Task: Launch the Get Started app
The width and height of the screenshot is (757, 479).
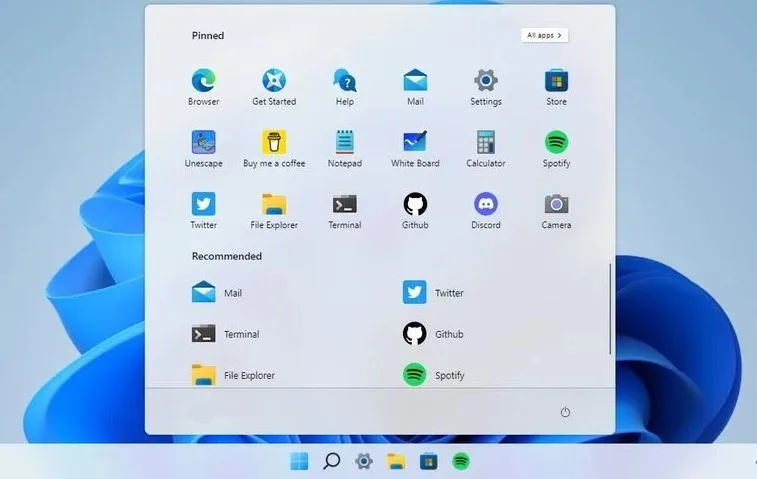Action: coord(274,87)
